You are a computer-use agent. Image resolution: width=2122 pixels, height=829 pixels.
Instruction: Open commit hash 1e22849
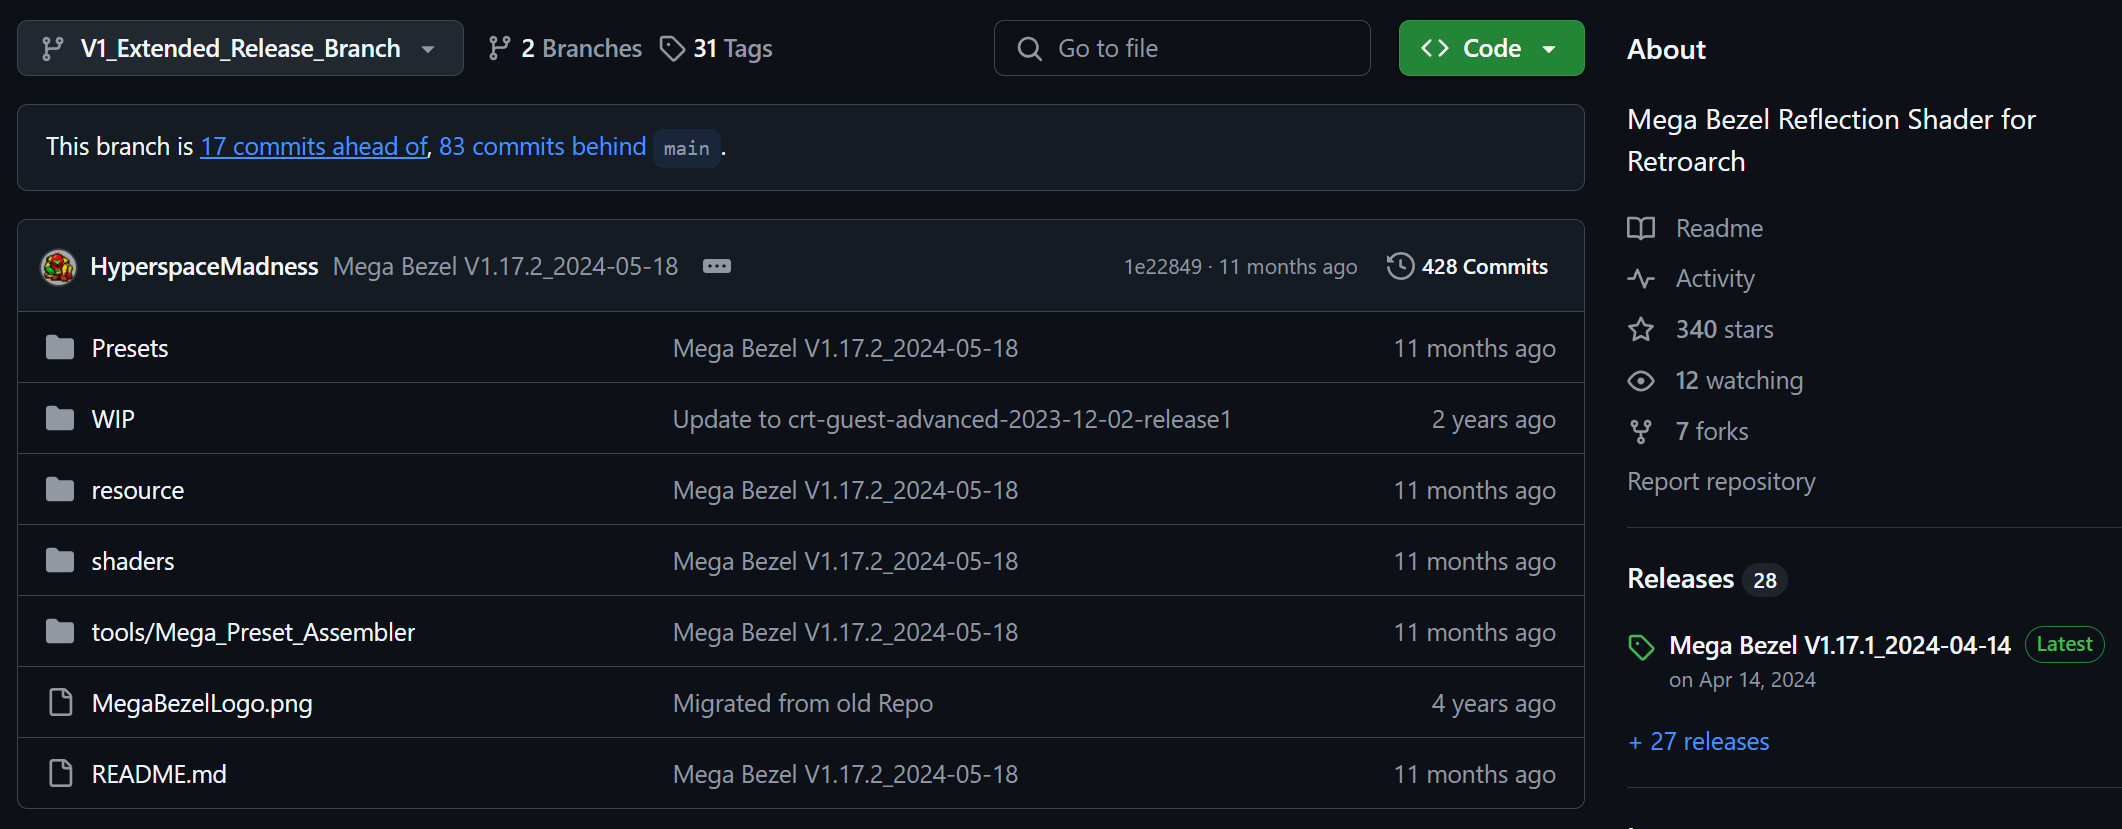(x=1163, y=266)
